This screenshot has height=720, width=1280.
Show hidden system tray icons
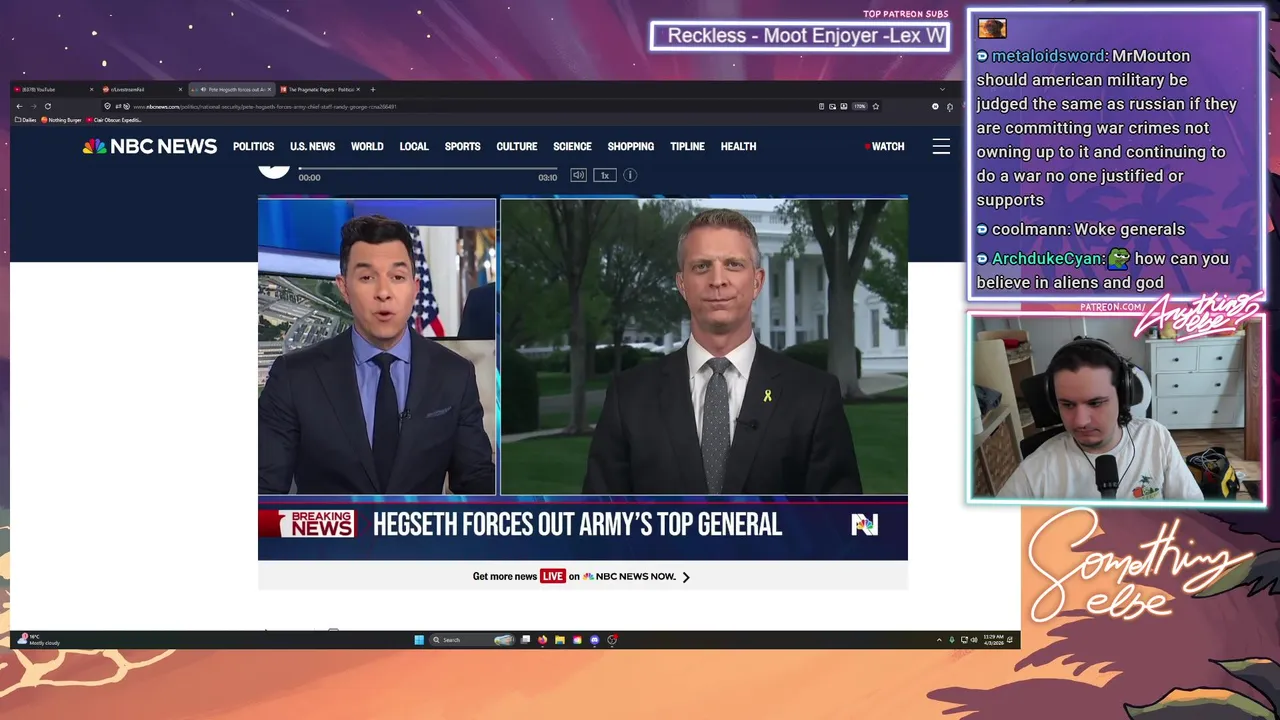[938, 640]
